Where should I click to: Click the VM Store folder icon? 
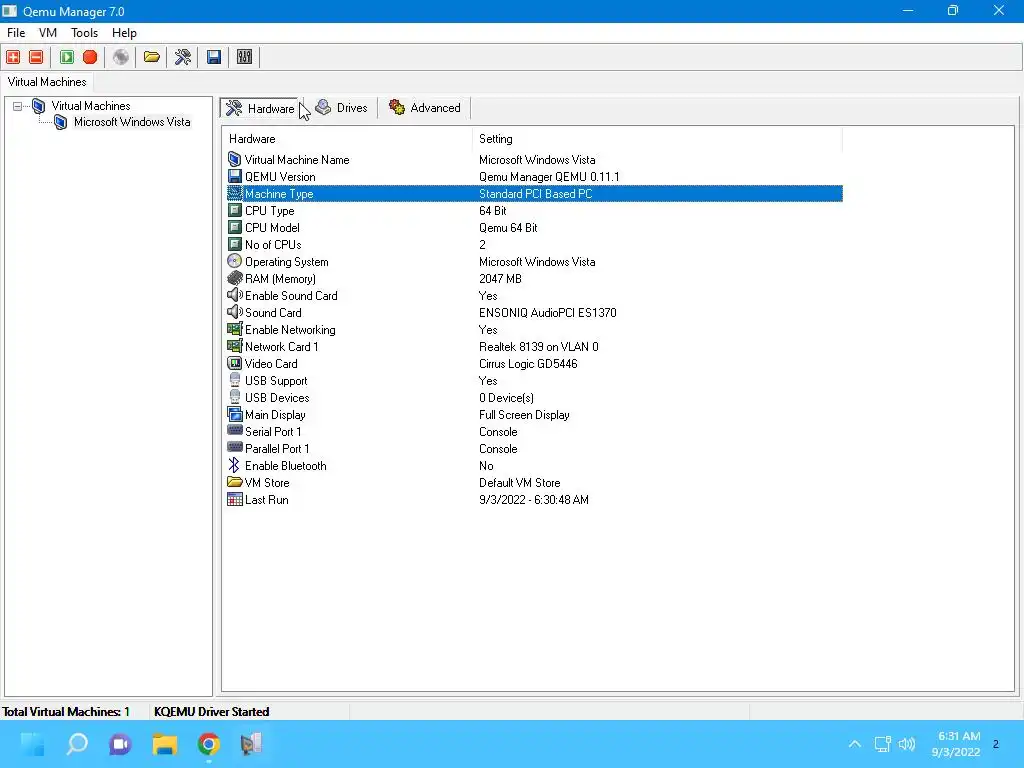pyautogui.click(x=234, y=482)
